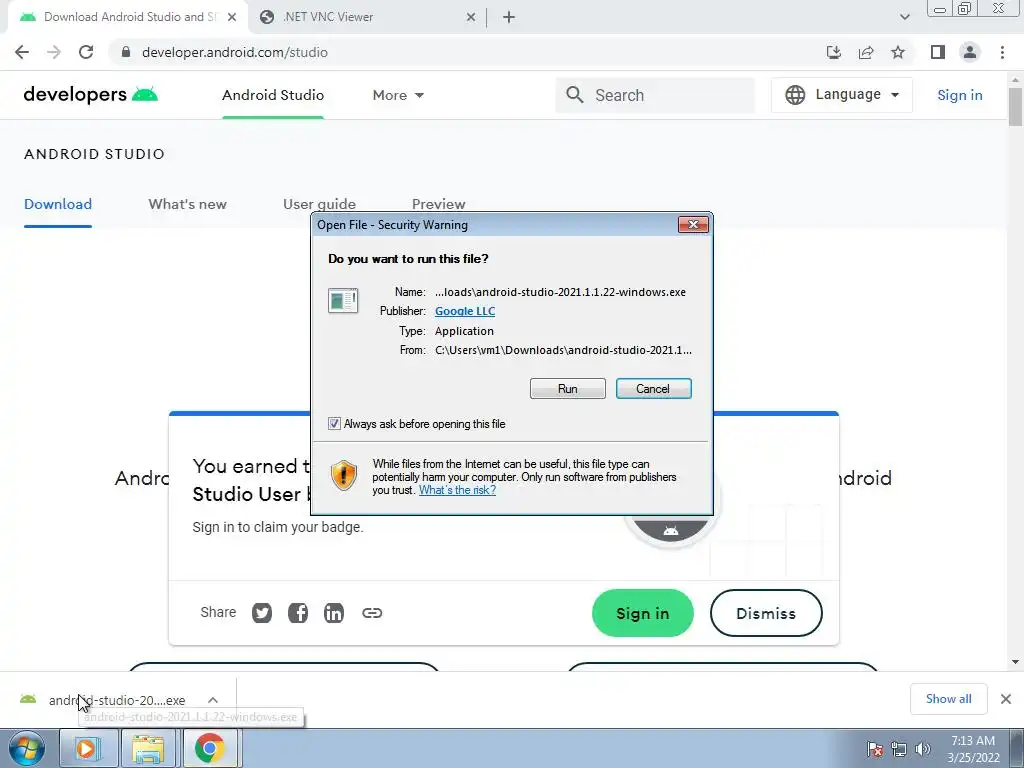Image resolution: width=1024 pixels, height=768 pixels.
Task: Share on Twitter icon
Action: [262, 613]
